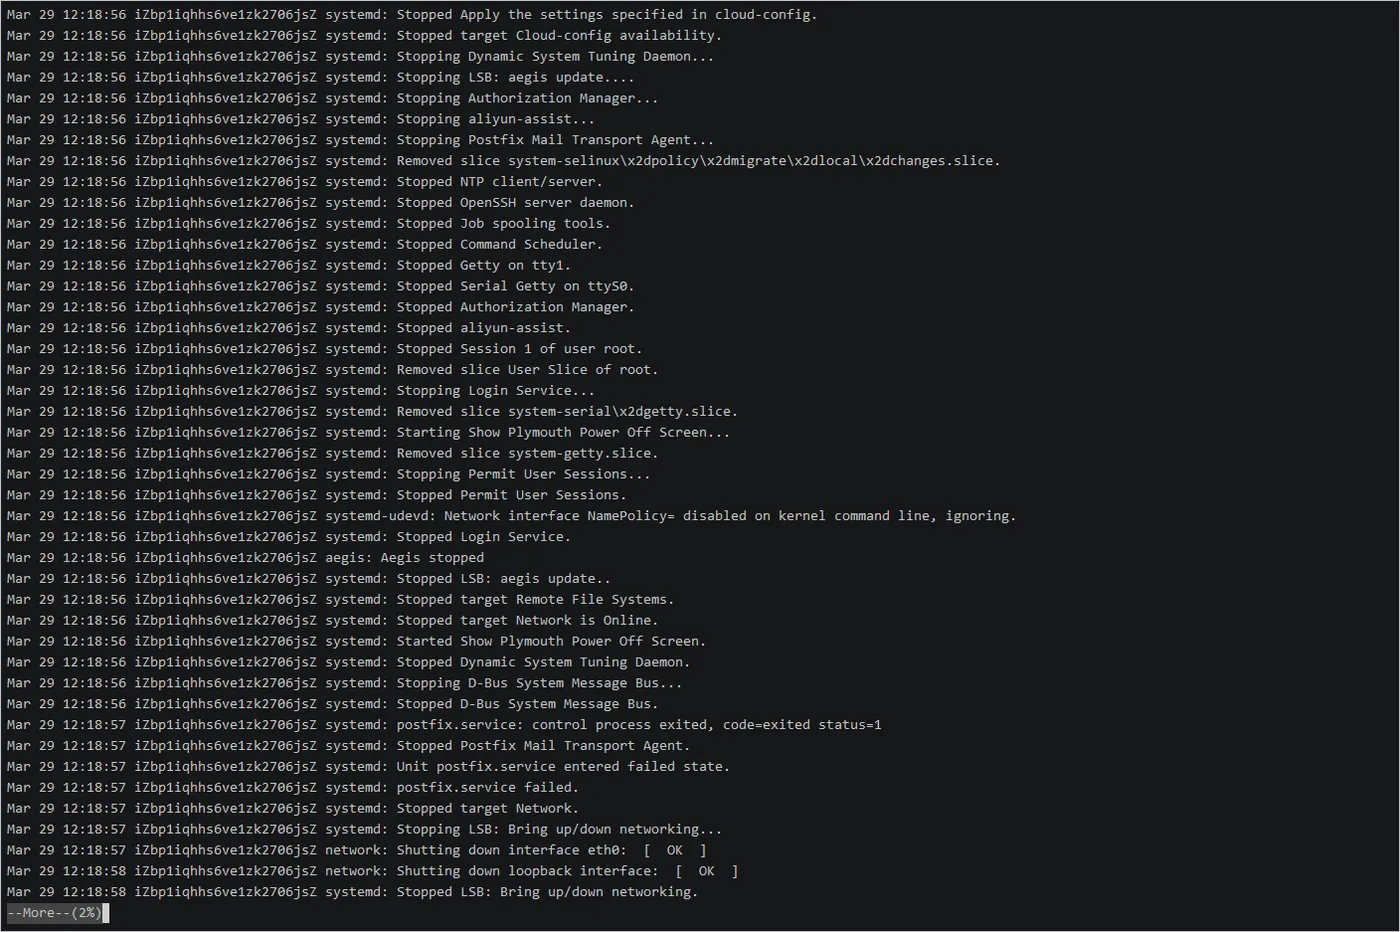1400x932 pixels.
Task: Select the "Aegis stopped" log line
Action: (404, 558)
